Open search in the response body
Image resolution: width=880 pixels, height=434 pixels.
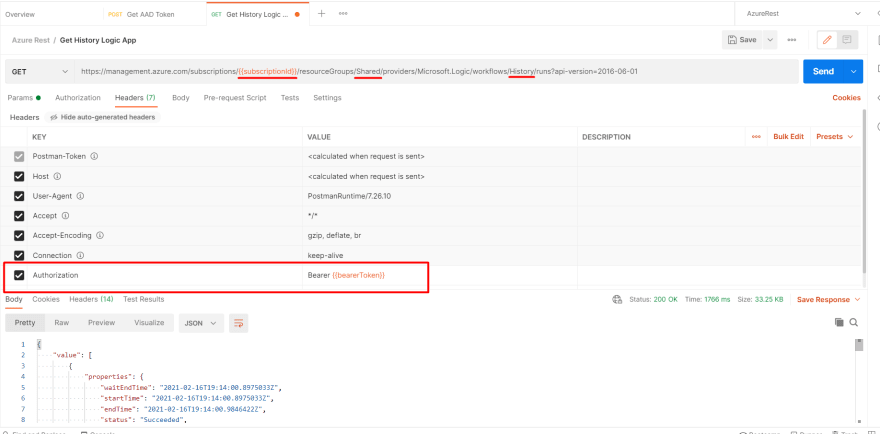pos(853,323)
